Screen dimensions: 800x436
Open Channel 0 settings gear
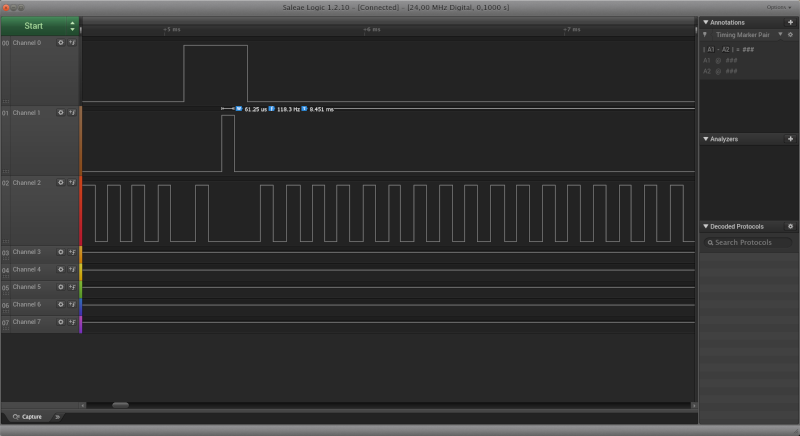pos(60,43)
